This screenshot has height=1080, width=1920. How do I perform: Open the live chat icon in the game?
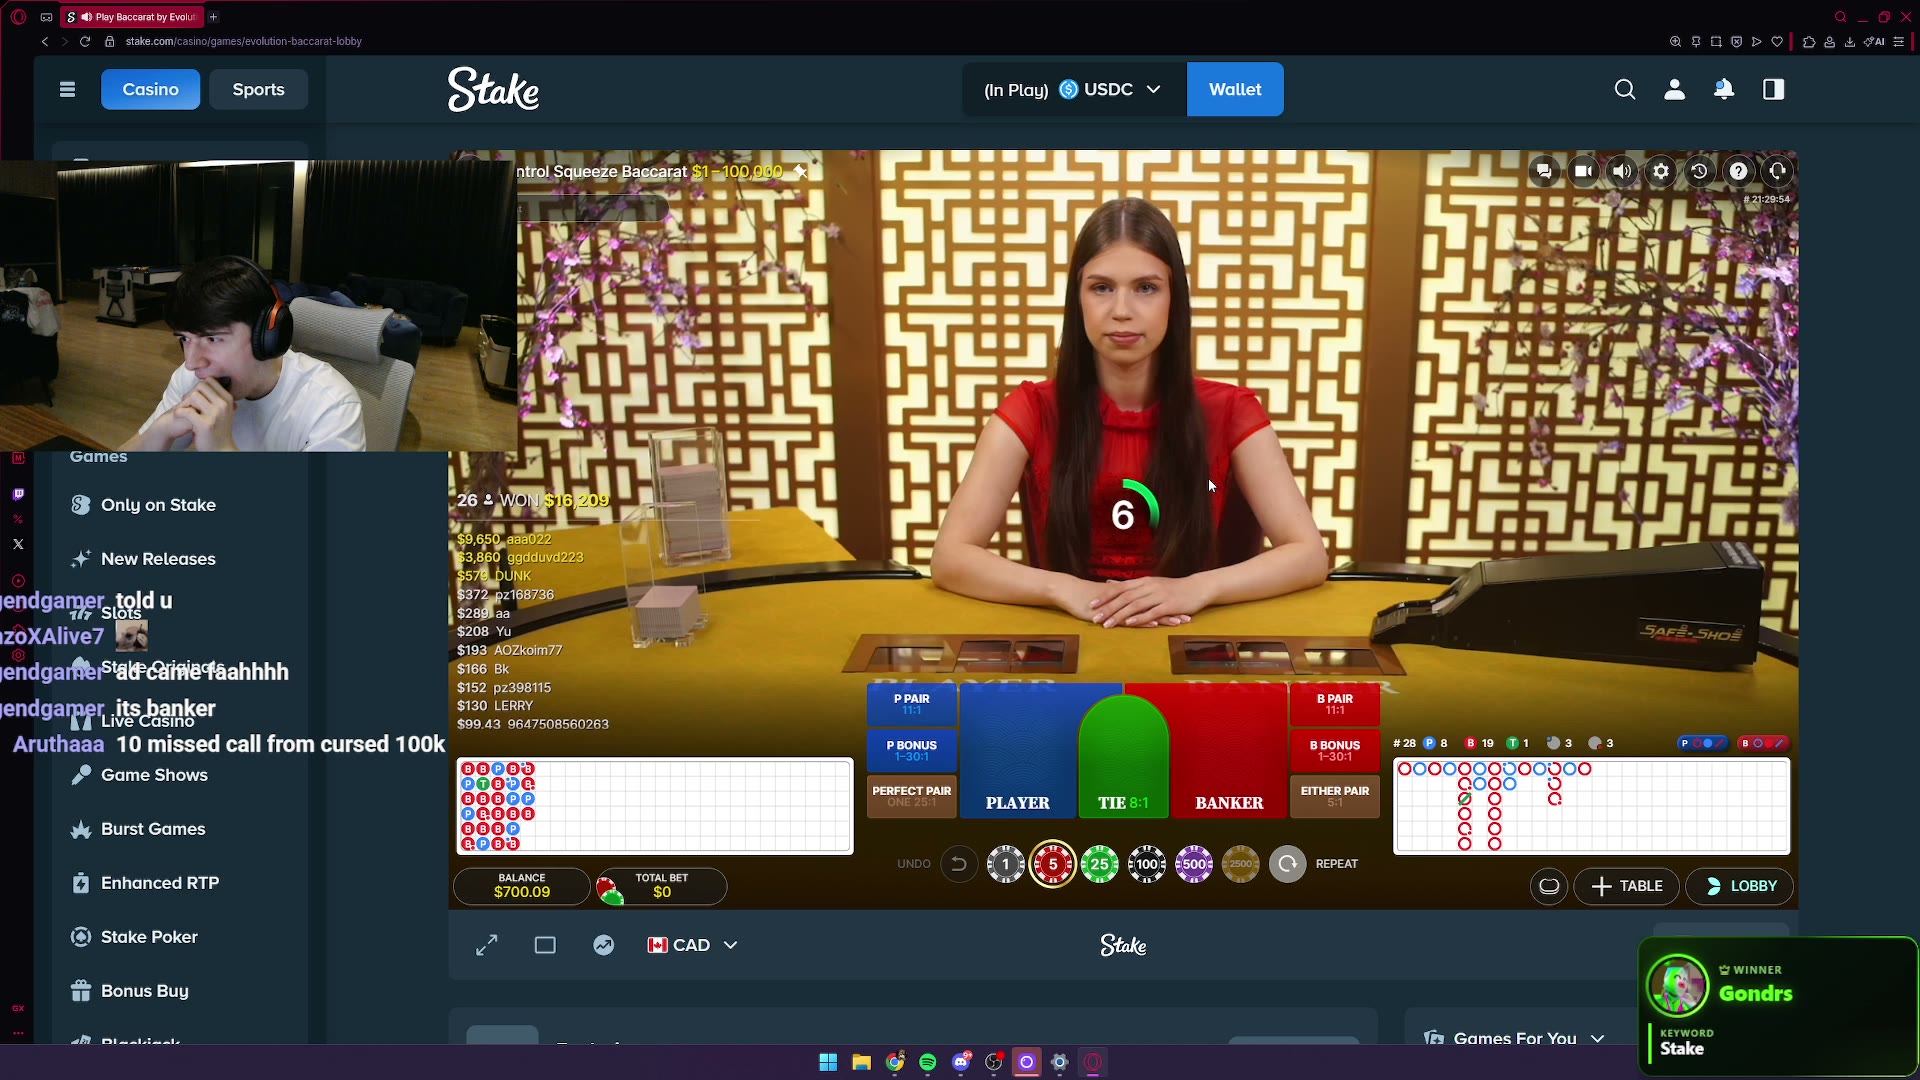1544,171
